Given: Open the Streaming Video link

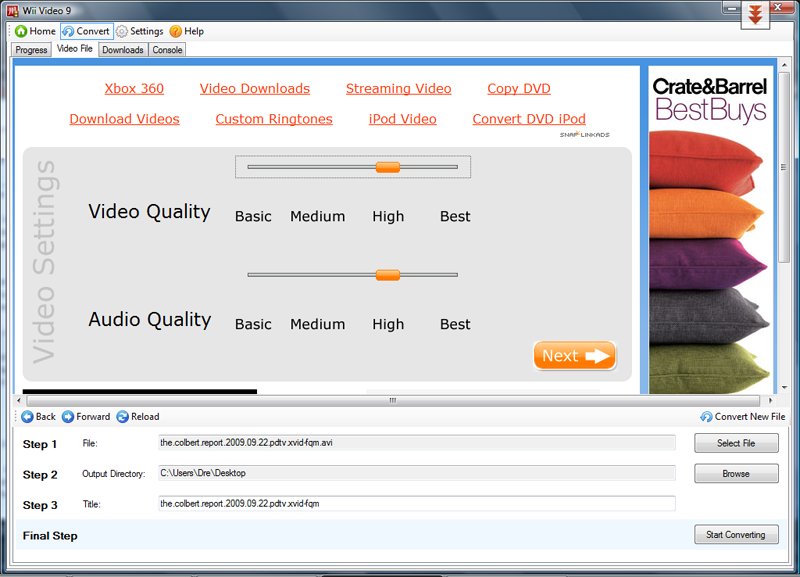Looking at the screenshot, I should coord(398,89).
